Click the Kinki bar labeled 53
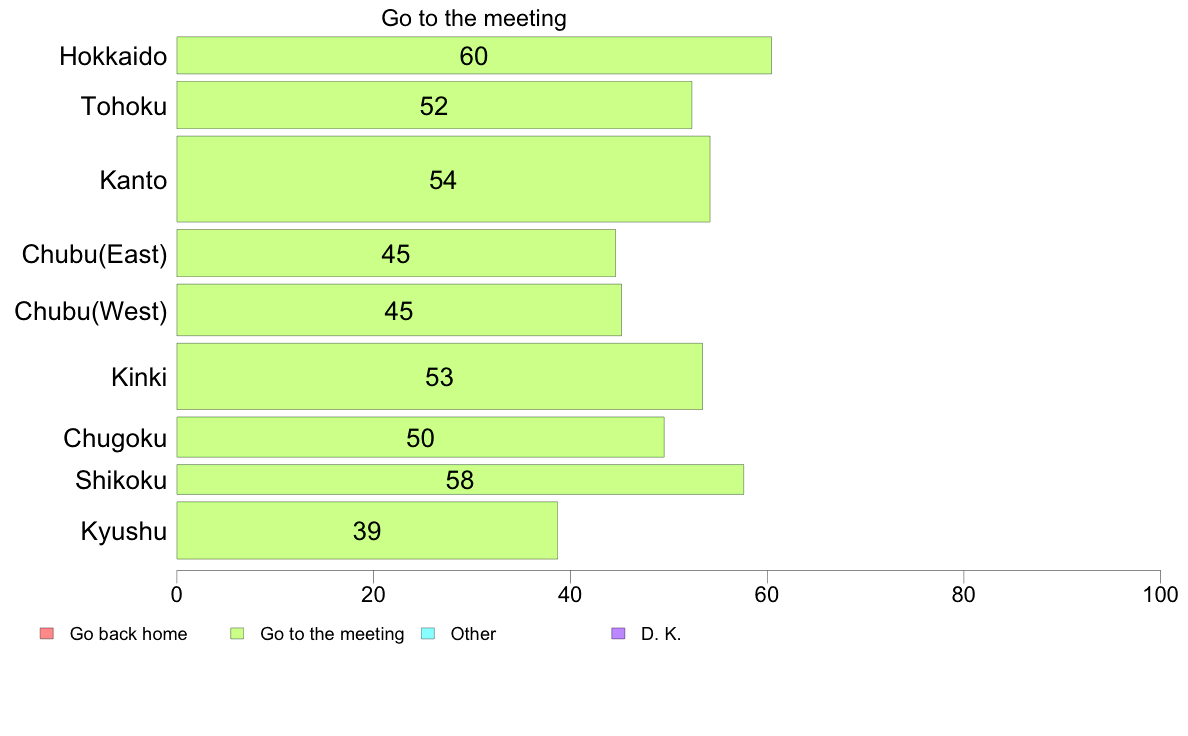 pos(439,377)
